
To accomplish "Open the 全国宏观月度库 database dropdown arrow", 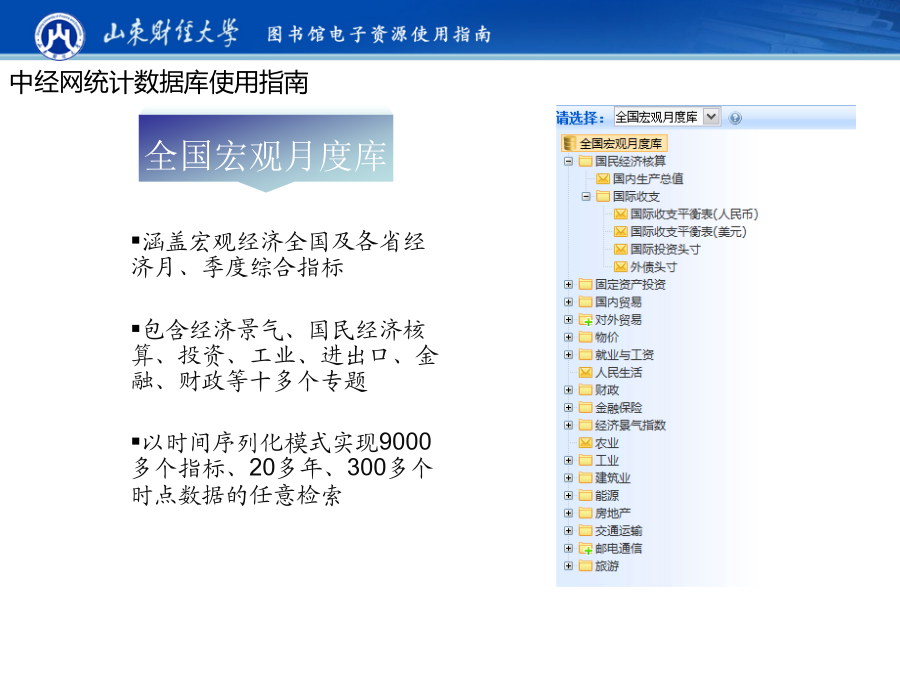I will tap(711, 117).
